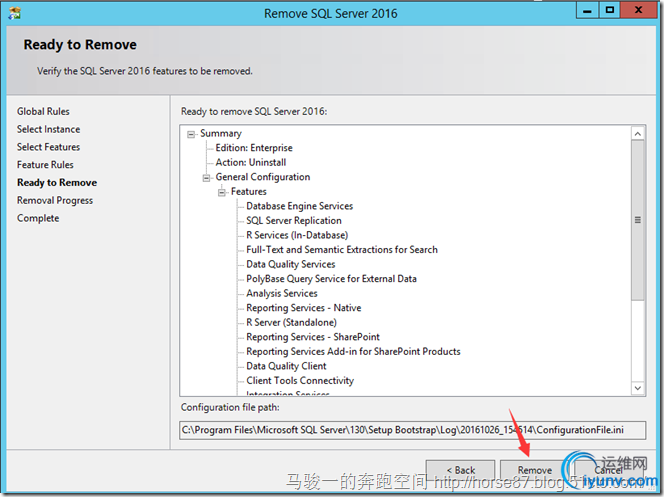Viewport: 664px width, 497px height.
Task: Select R Services (In-Database) row
Action: pos(297,235)
